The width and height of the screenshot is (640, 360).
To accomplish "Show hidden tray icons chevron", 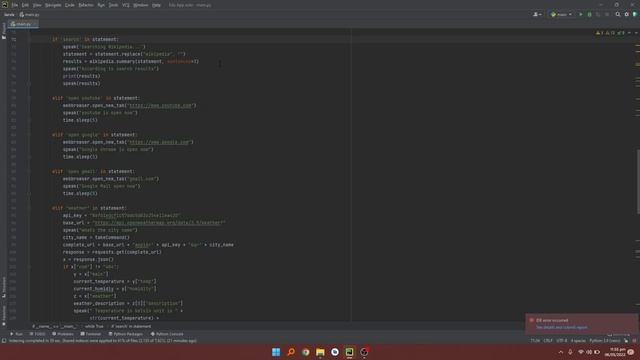I will click(x=561, y=352).
